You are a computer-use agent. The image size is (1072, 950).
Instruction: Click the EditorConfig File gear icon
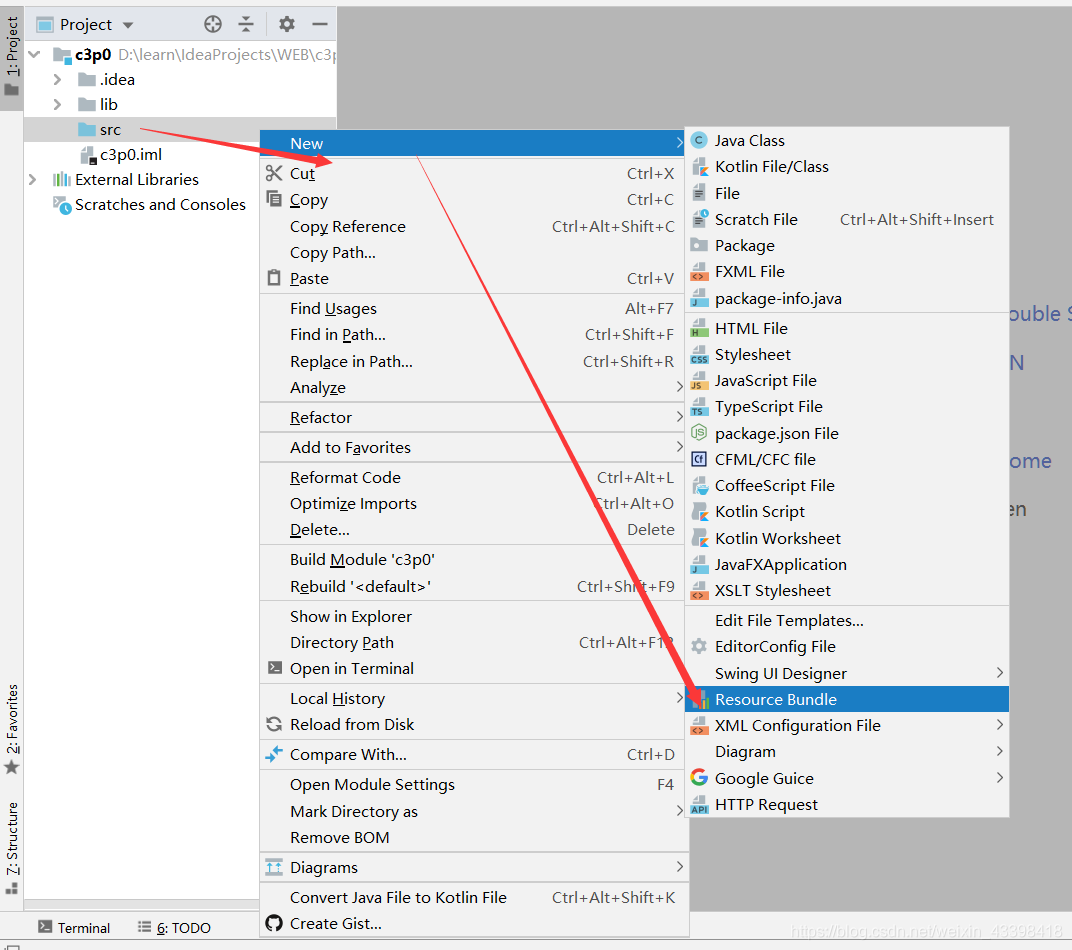[x=699, y=647]
